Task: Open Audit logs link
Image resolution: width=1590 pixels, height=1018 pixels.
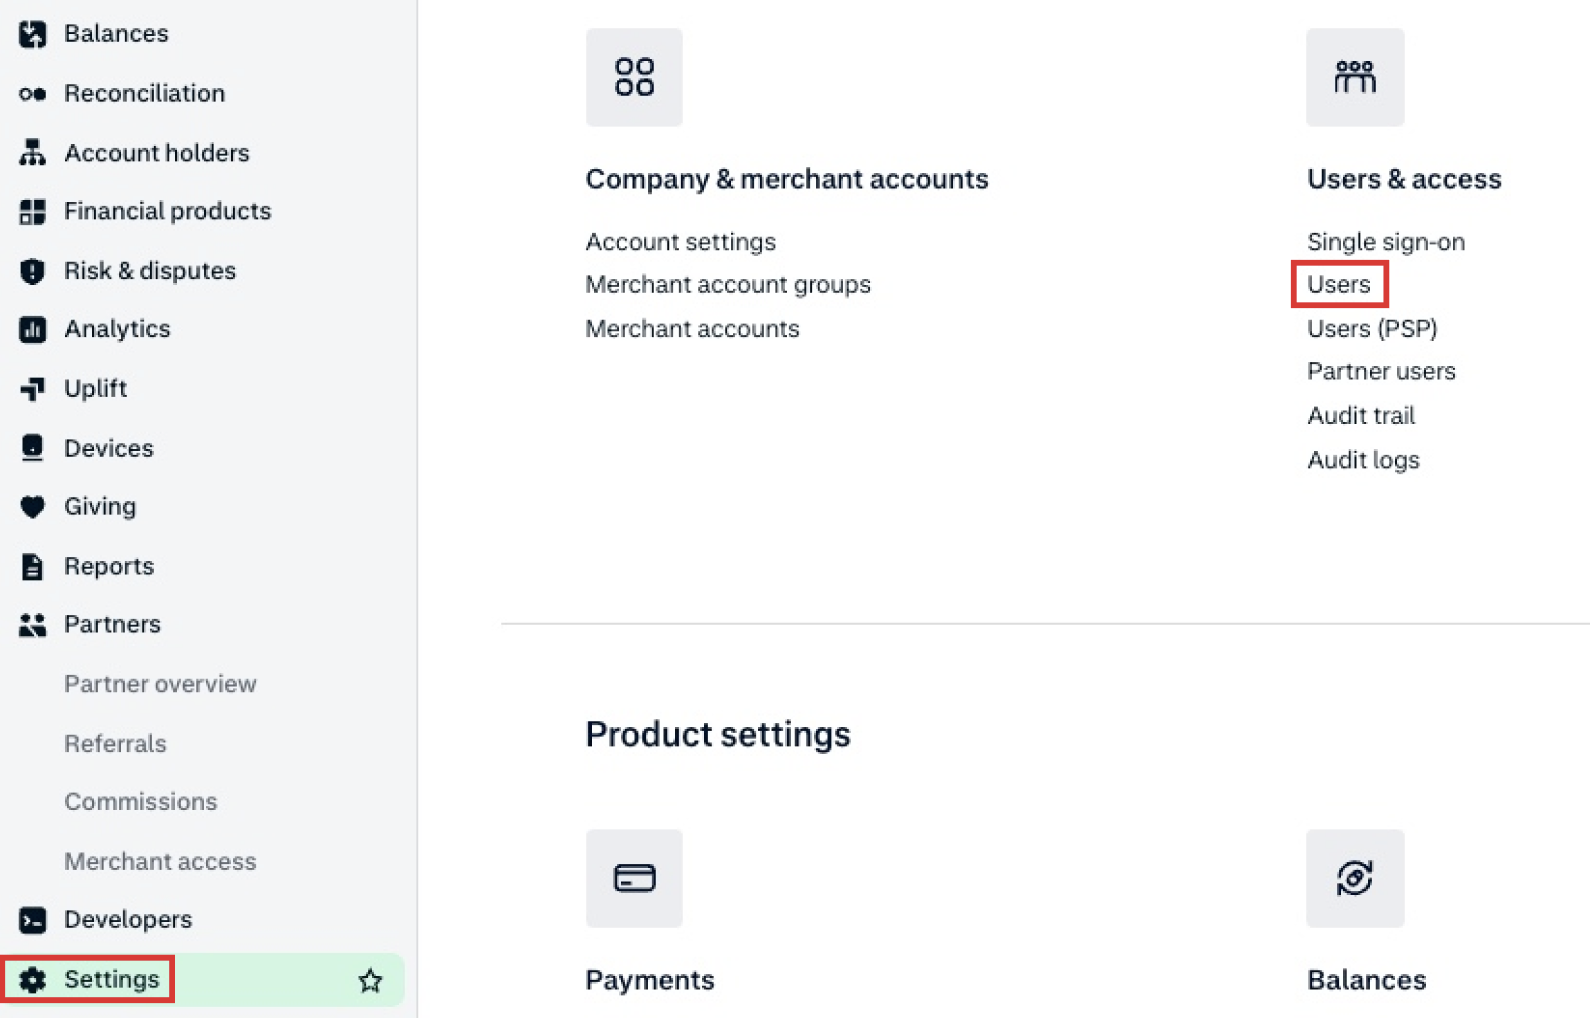Action: point(1363,460)
